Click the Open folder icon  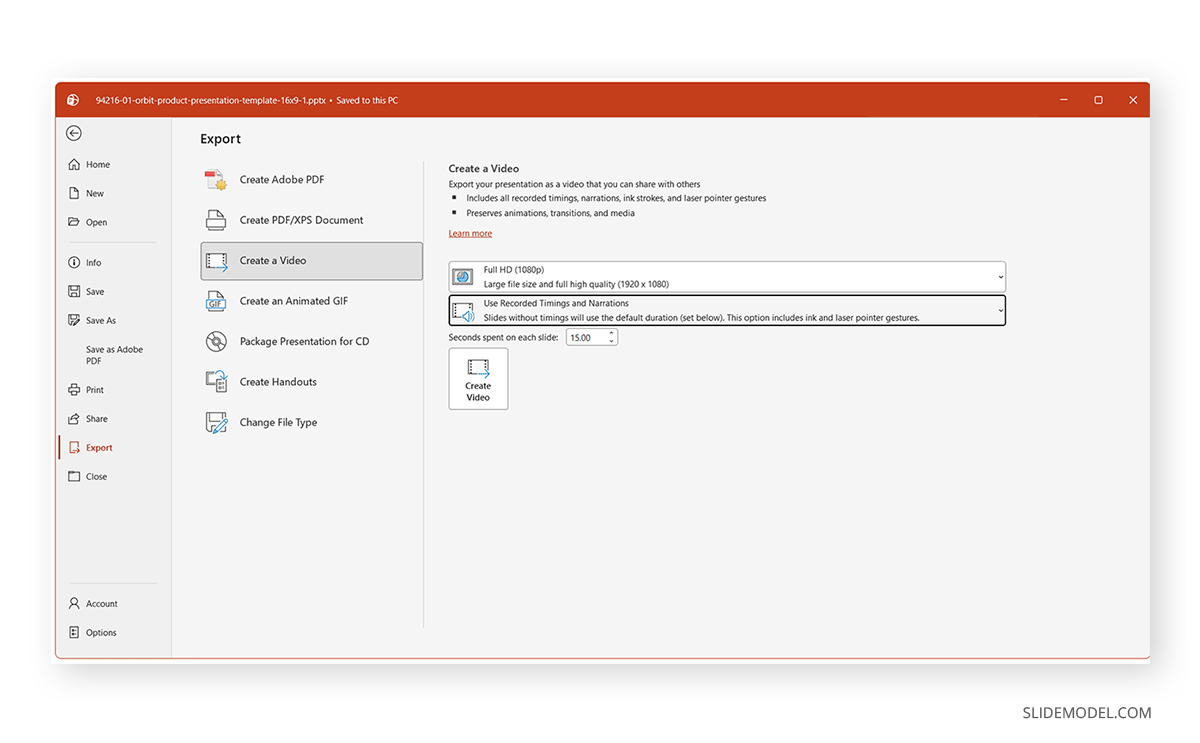pyautogui.click(x=74, y=222)
